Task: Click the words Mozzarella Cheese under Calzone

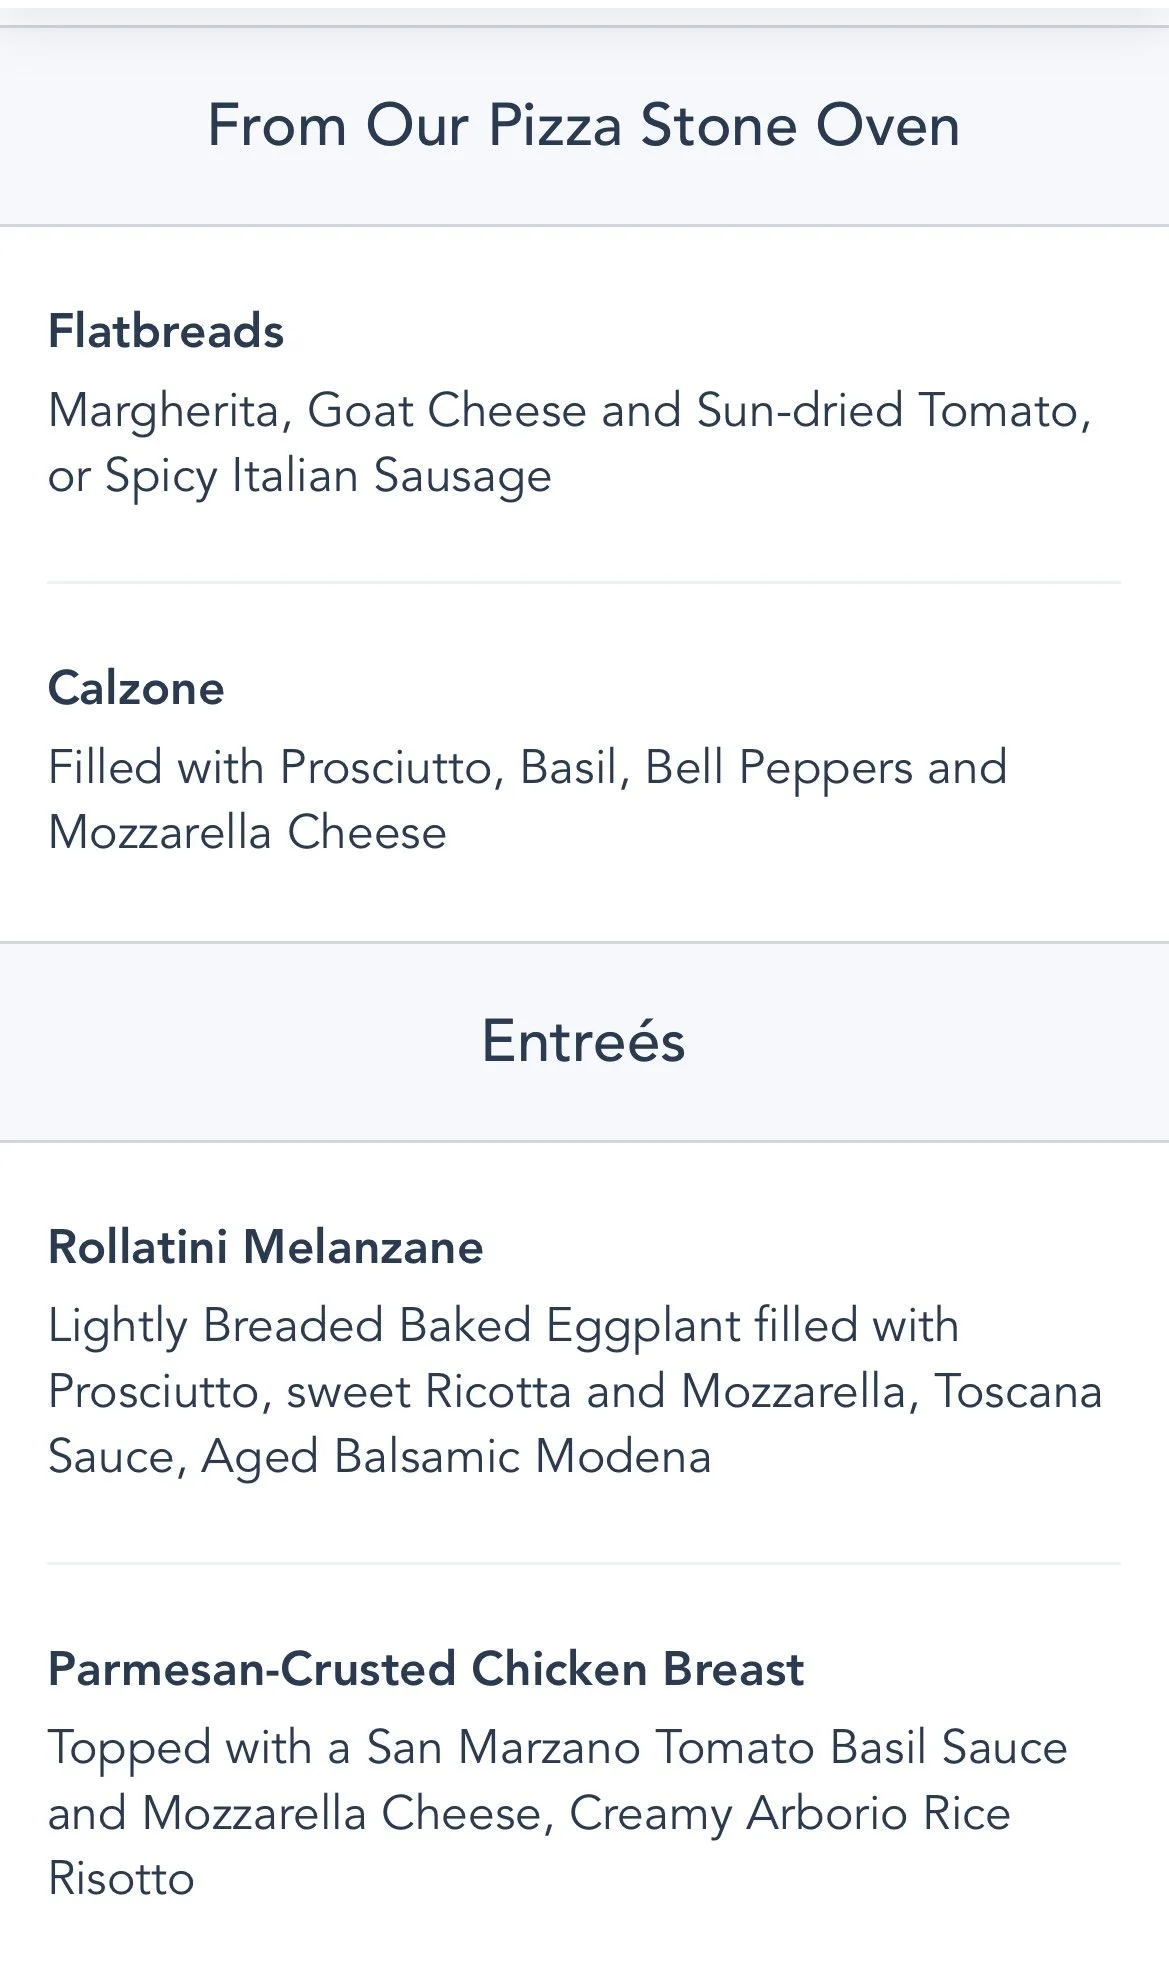Action: [x=247, y=833]
